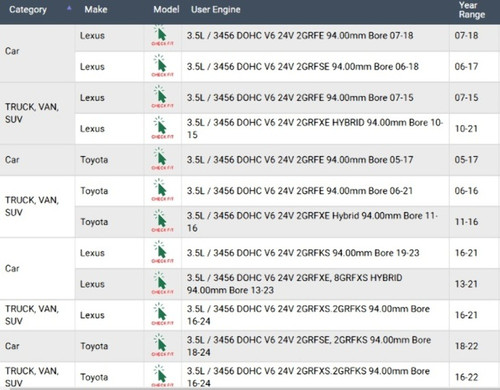Select engine text '2GRFE 94.00mm Bore 06-21'
Screen dimensions: 500x390
pos(355,191)
